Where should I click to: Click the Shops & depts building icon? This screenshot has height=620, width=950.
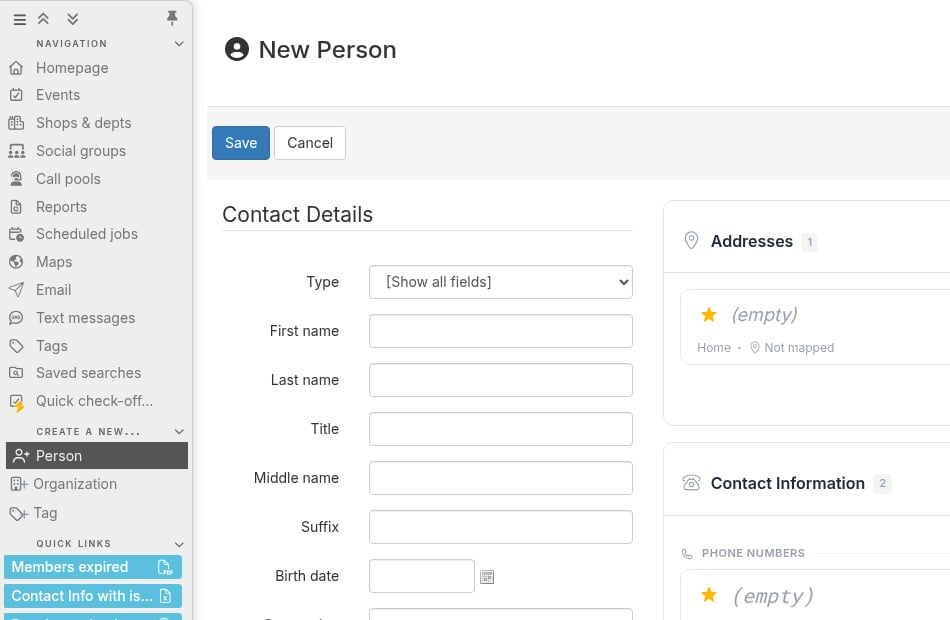(x=16, y=123)
